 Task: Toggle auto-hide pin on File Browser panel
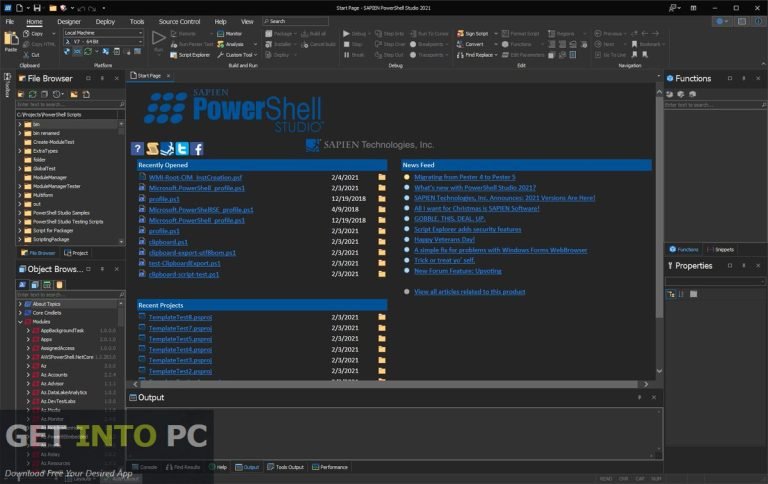pyautogui.click(x=102, y=78)
